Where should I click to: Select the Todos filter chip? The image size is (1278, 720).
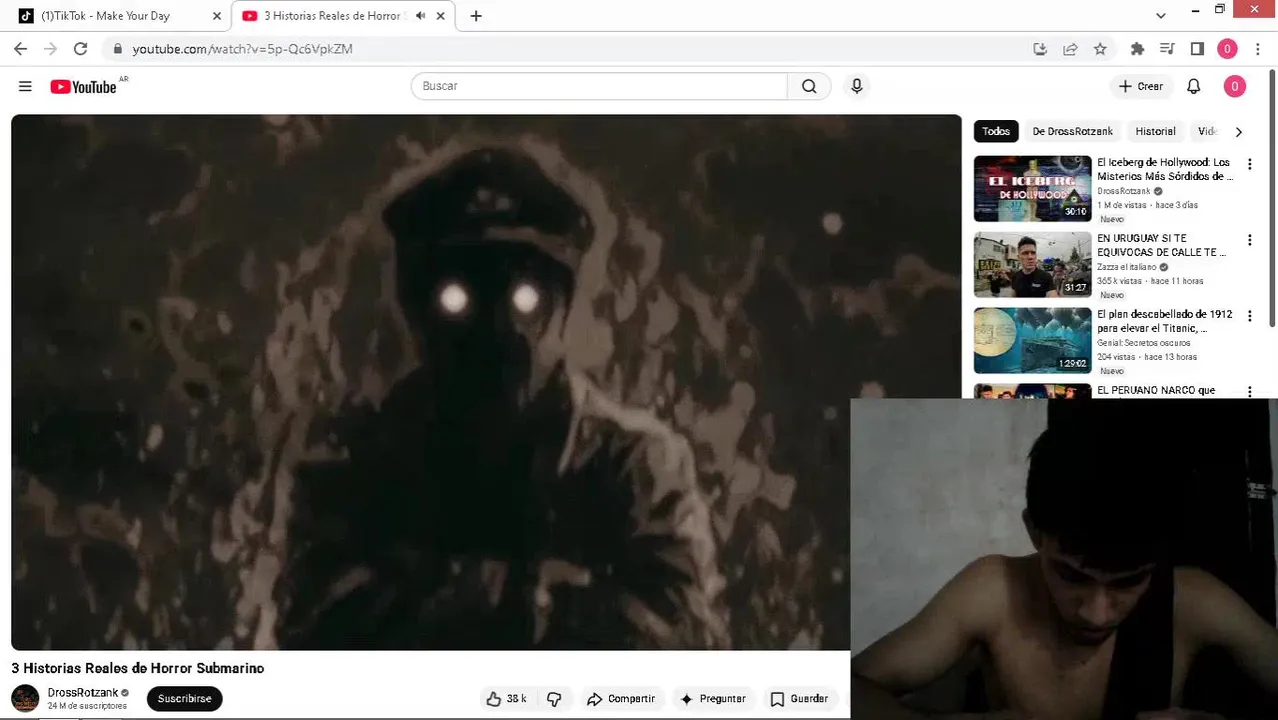(996, 131)
